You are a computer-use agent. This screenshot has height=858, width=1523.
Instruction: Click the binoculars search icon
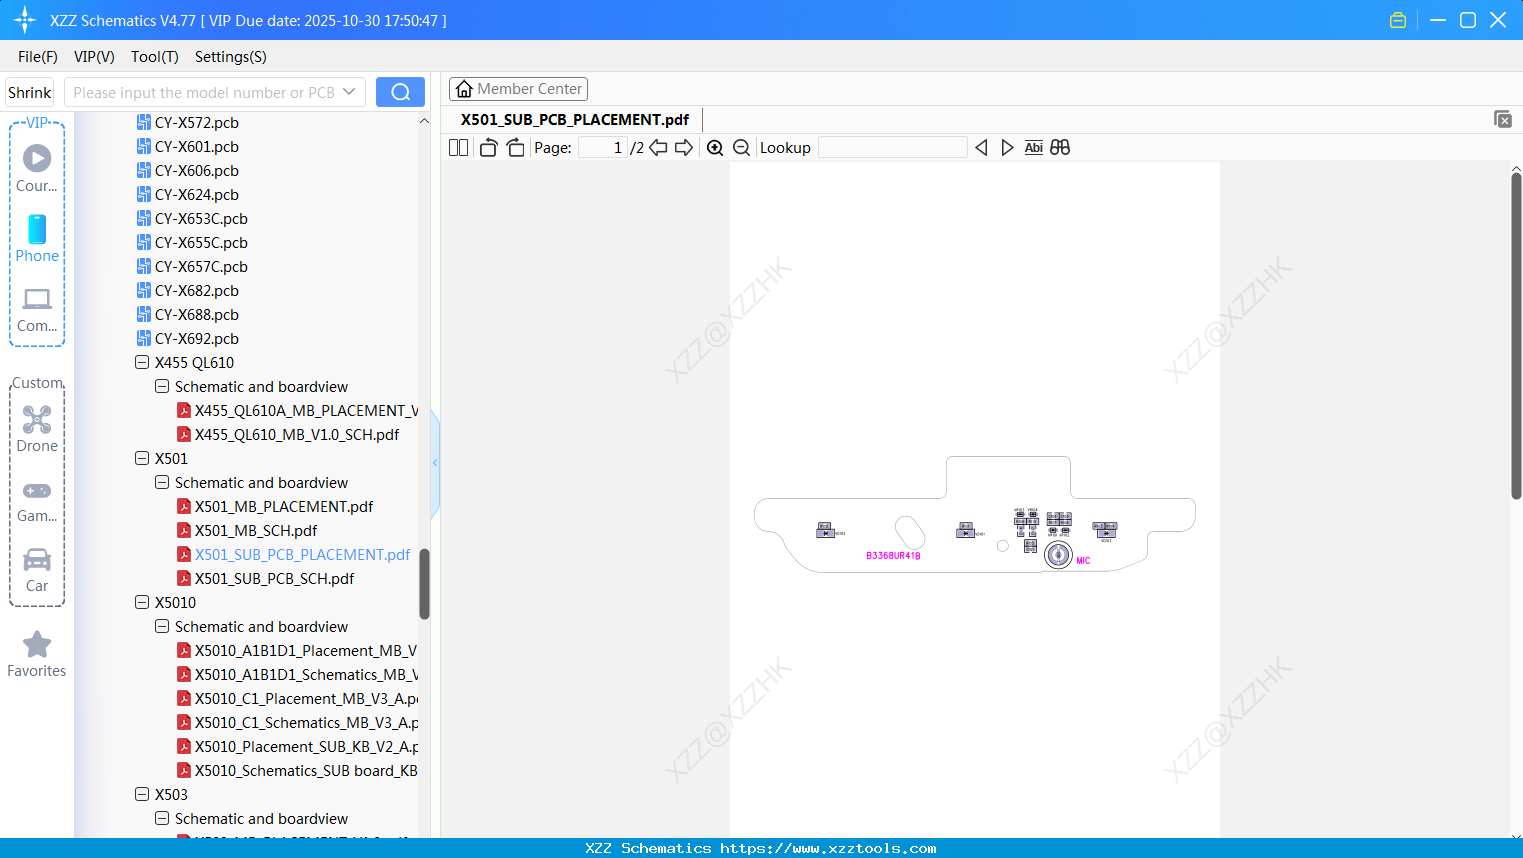pyautogui.click(x=1060, y=147)
